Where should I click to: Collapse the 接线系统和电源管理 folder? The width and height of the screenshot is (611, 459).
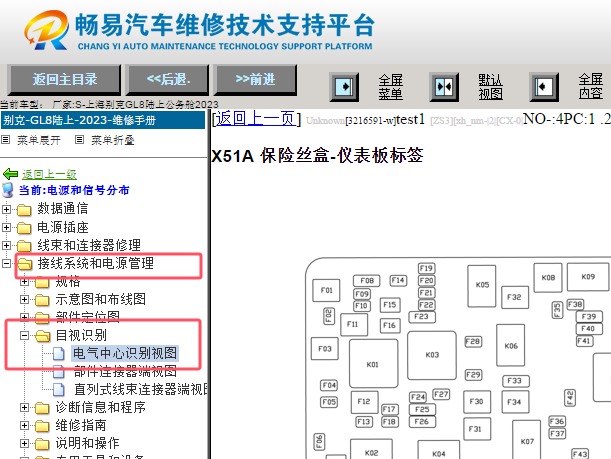coord(6,263)
